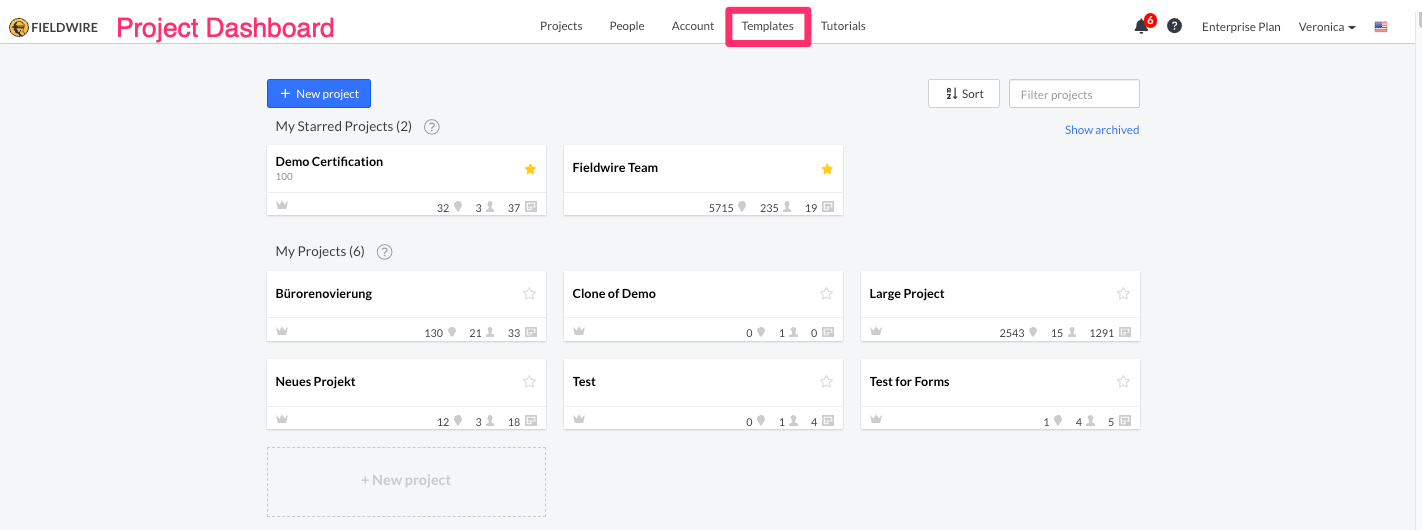
Task: Open the US flag language selector
Action: click(1381, 27)
